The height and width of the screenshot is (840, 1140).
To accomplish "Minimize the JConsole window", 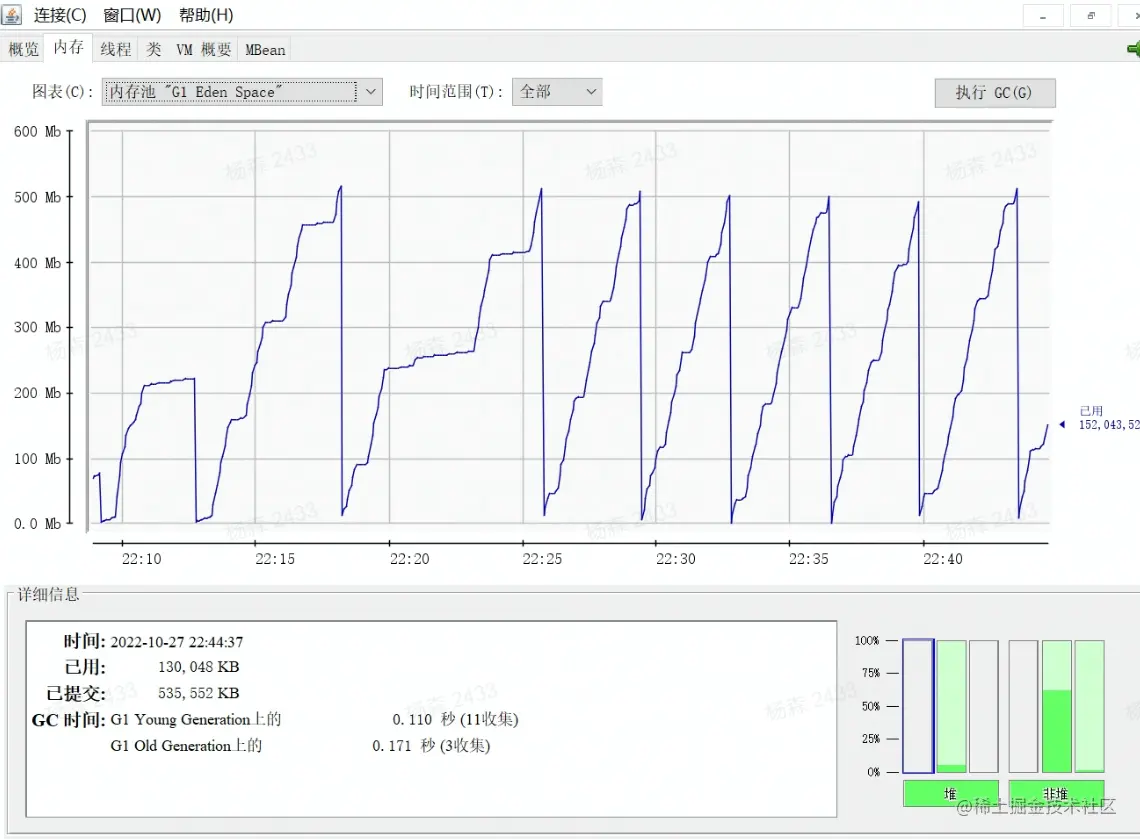I will point(1043,15).
